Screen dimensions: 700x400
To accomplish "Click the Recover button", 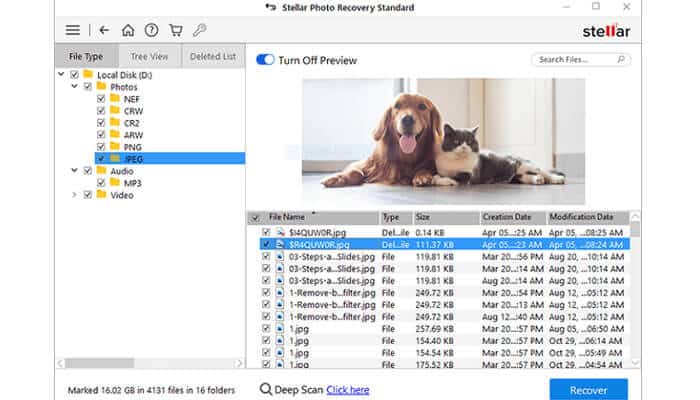I will click(588, 389).
